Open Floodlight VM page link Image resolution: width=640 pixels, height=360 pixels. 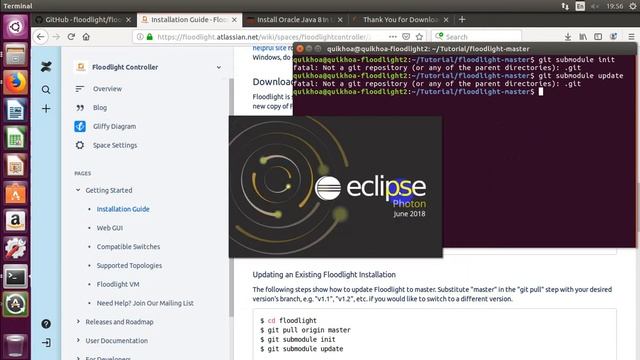pos(118,284)
